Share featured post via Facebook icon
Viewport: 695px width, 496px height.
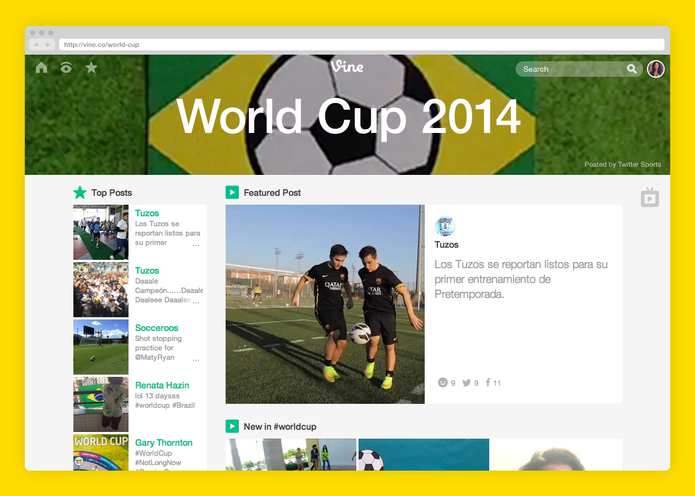(488, 383)
